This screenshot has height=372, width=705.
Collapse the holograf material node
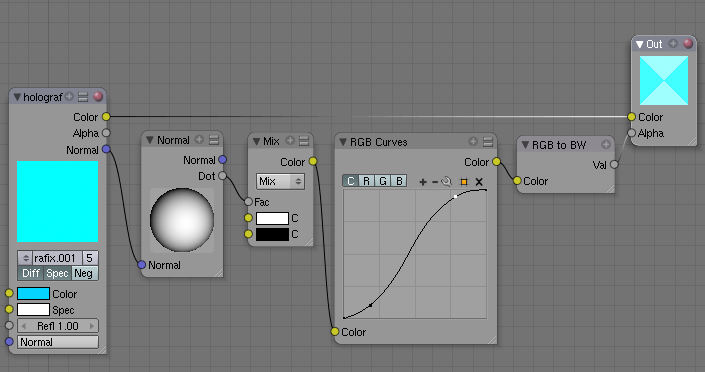coord(17,97)
